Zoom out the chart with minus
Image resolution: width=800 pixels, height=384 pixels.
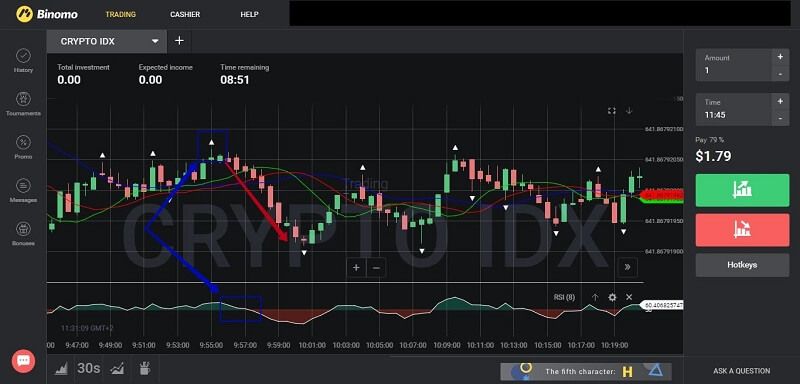tap(376, 268)
